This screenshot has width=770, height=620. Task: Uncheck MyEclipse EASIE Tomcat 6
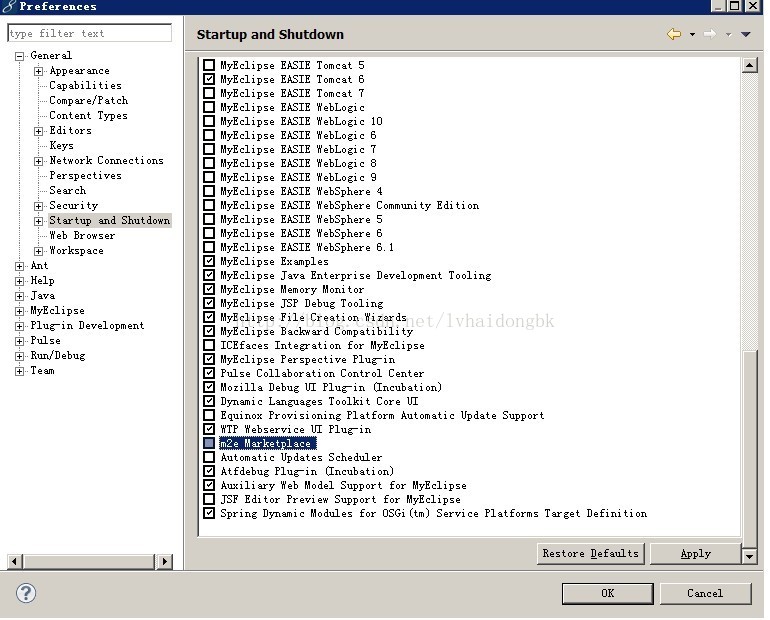pos(209,79)
